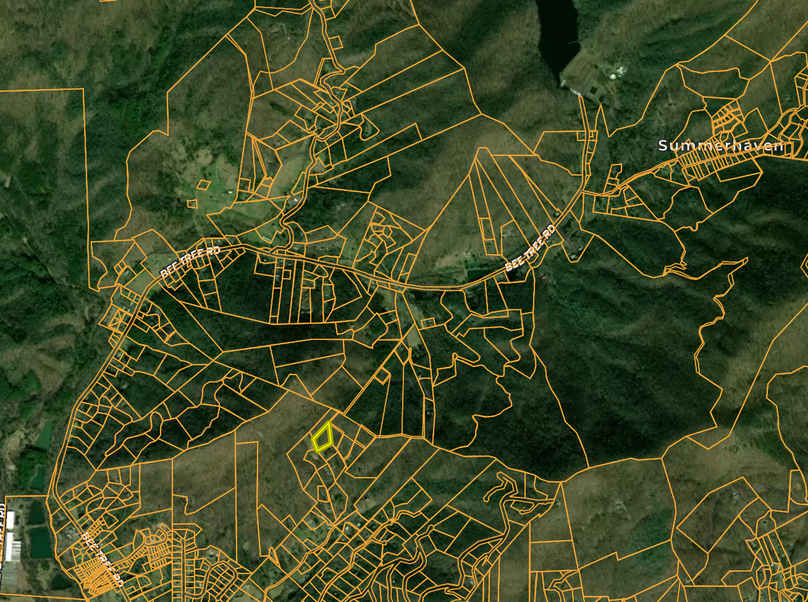Click the Bee Tree Rd label on the upper-left road
Image resolution: width=808 pixels, height=602 pixels.
point(188,264)
